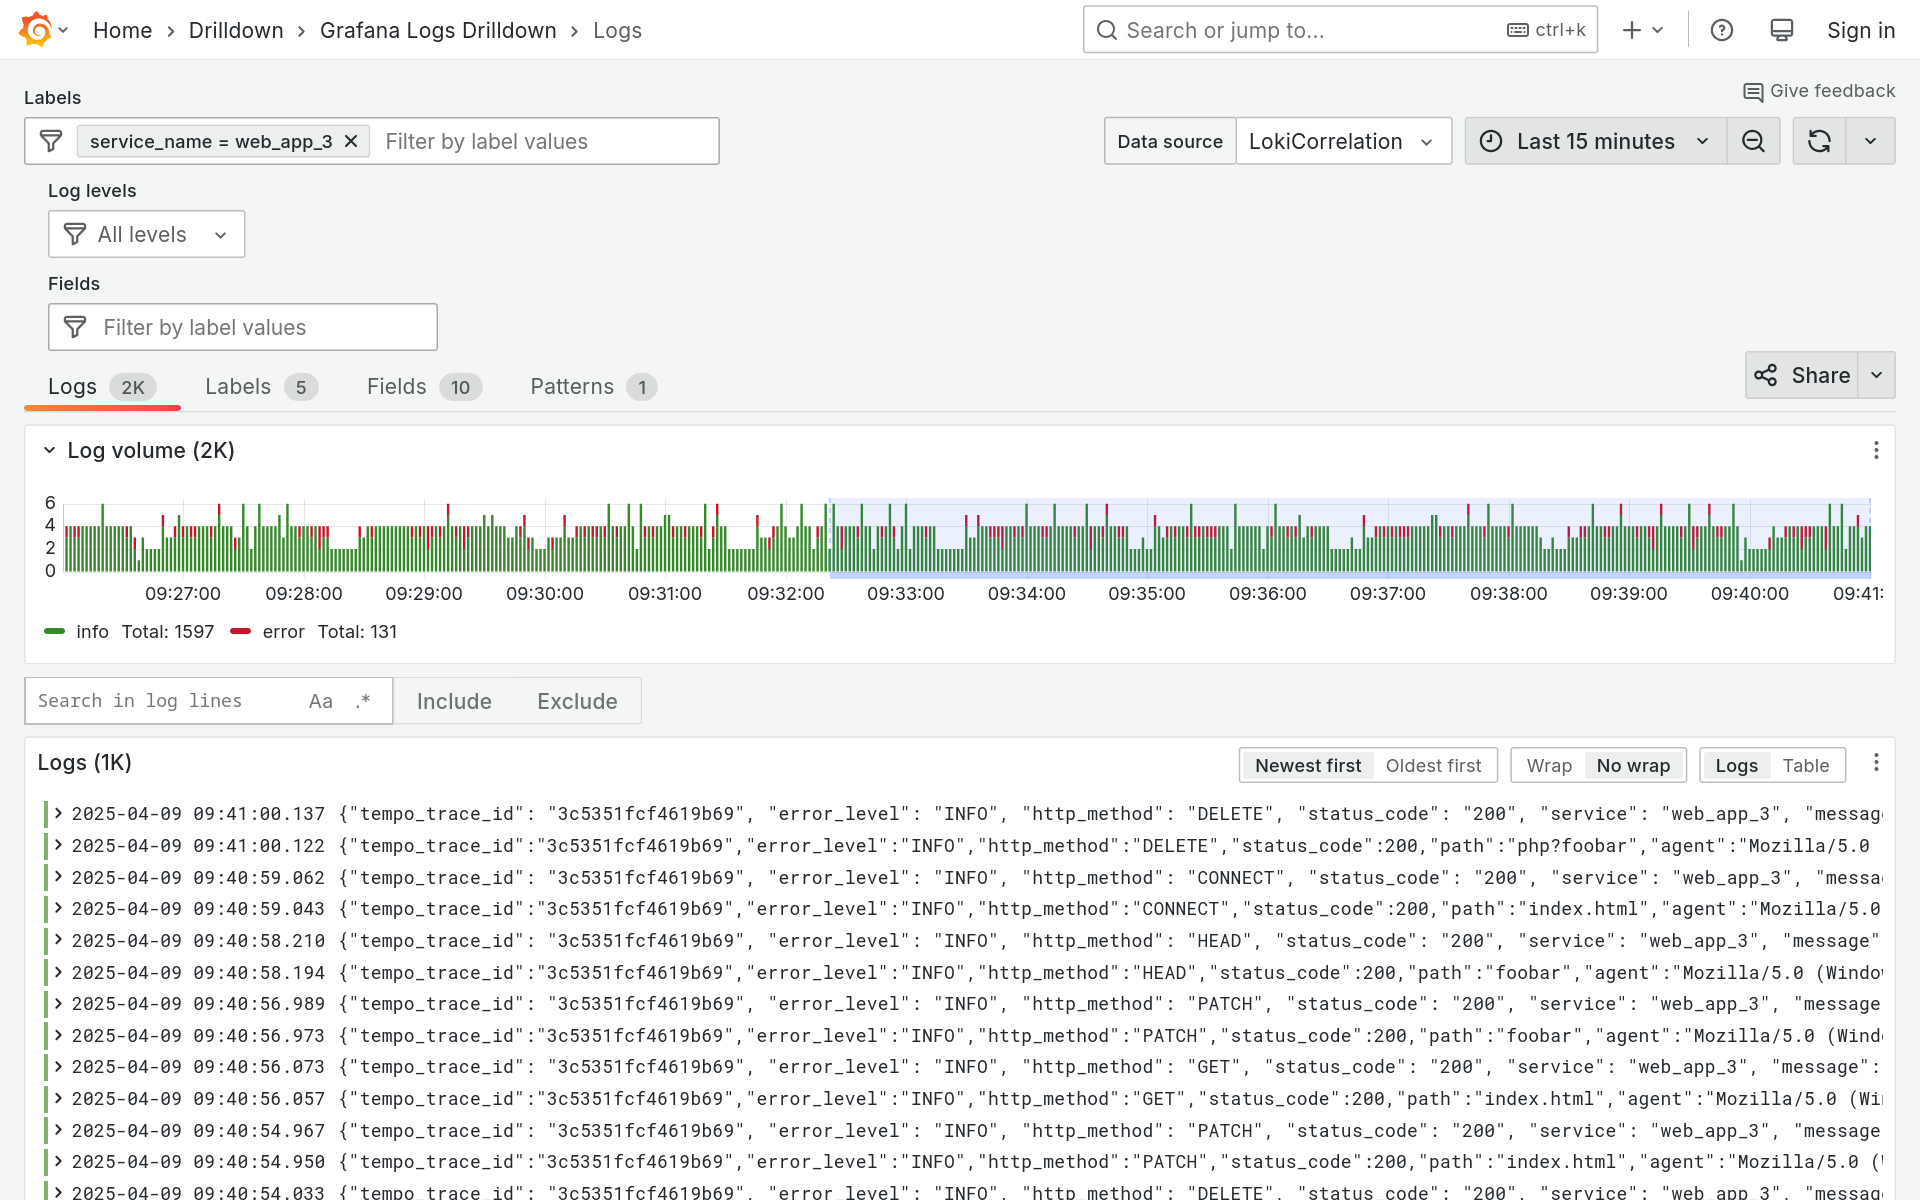Refresh the logs with the refresh icon
The image size is (1920, 1200).
tap(1819, 141)
